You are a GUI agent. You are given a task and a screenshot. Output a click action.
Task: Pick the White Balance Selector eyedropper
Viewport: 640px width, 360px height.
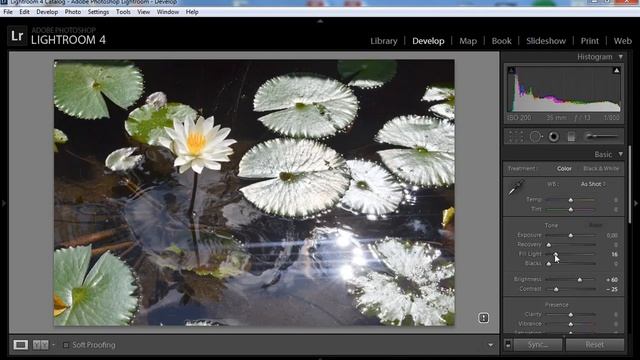click(516, 189)
